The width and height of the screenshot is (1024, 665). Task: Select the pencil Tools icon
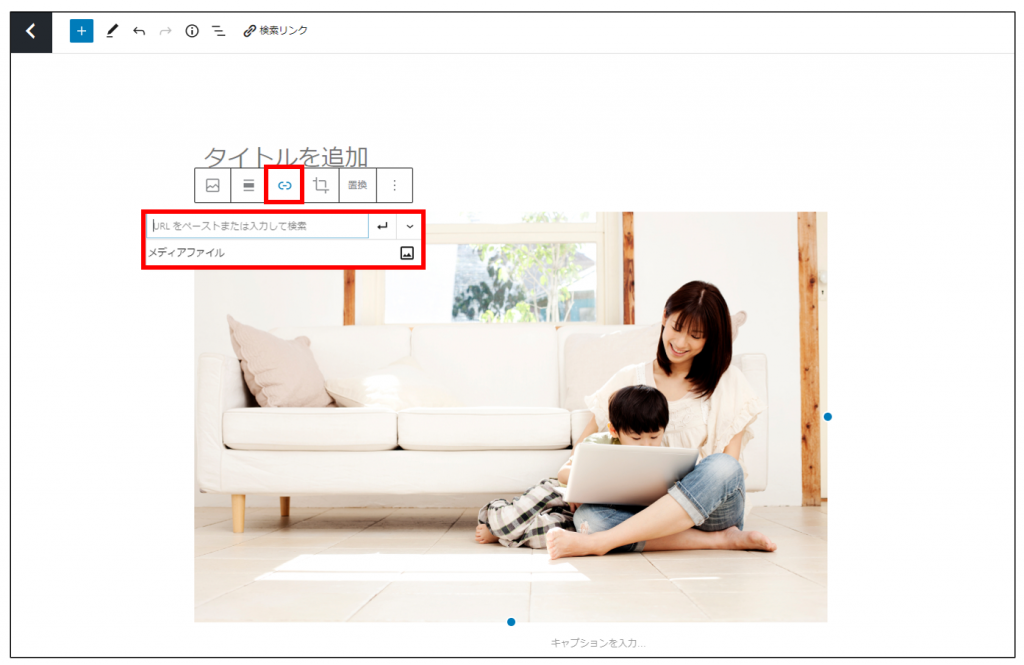click(112, 31)
